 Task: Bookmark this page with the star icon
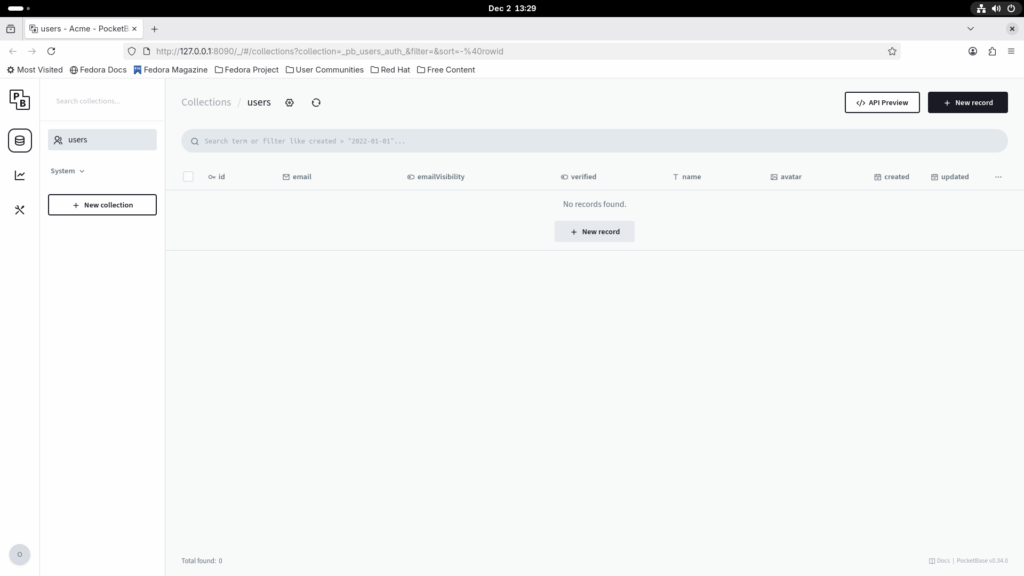(x=892, y=51)
